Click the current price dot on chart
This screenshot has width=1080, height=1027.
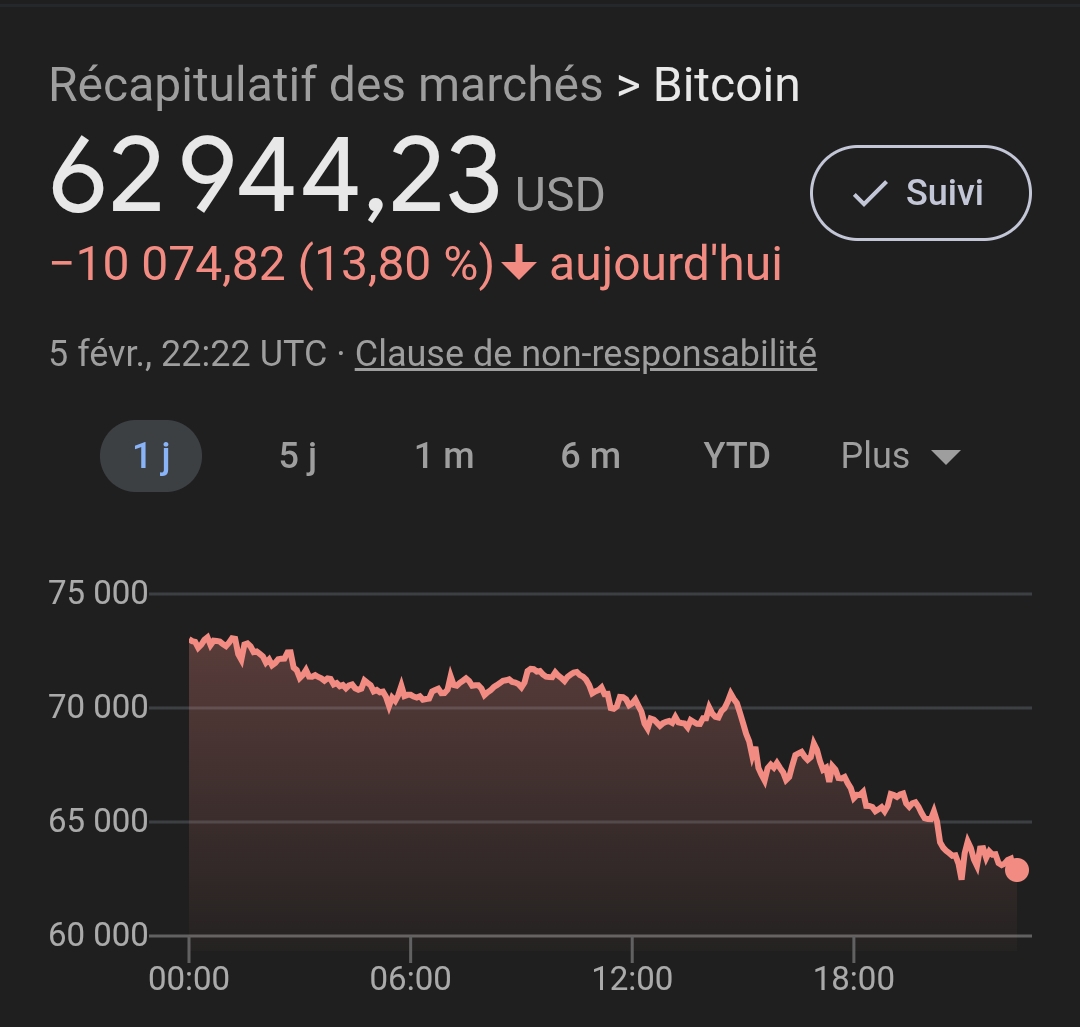point(1016,870)
